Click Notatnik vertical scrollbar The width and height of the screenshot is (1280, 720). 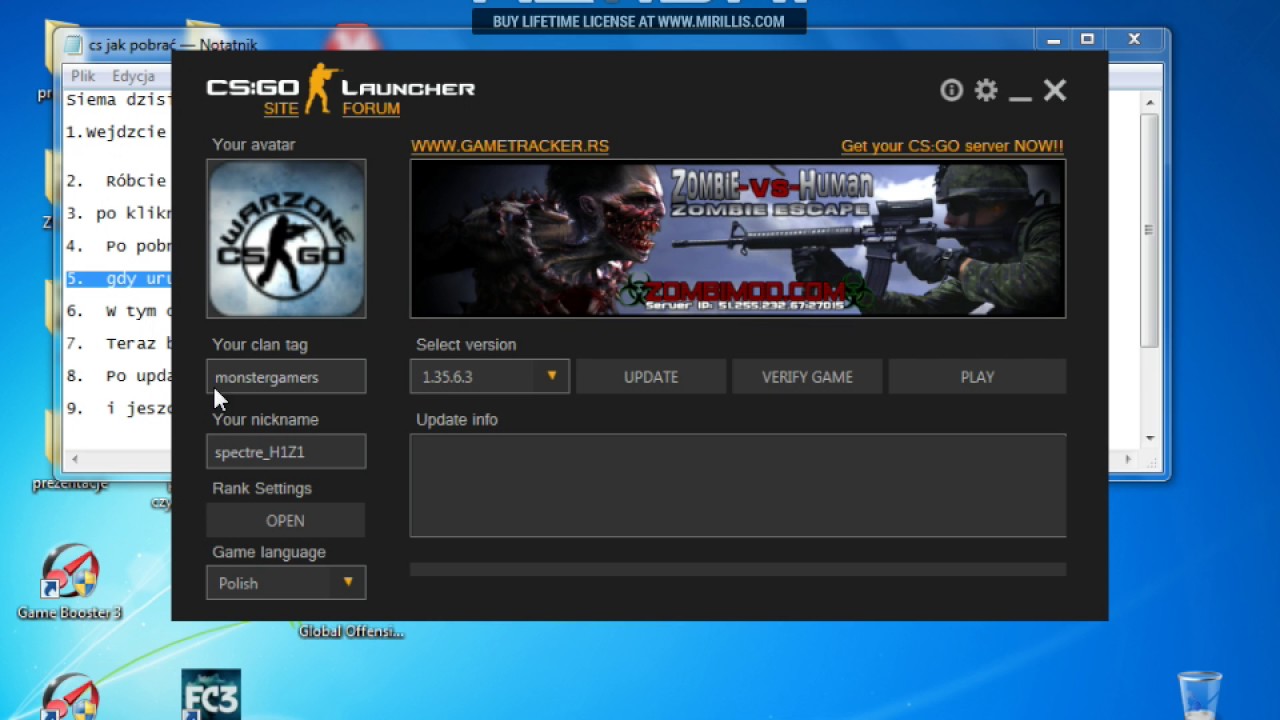tap(1150, 230)
